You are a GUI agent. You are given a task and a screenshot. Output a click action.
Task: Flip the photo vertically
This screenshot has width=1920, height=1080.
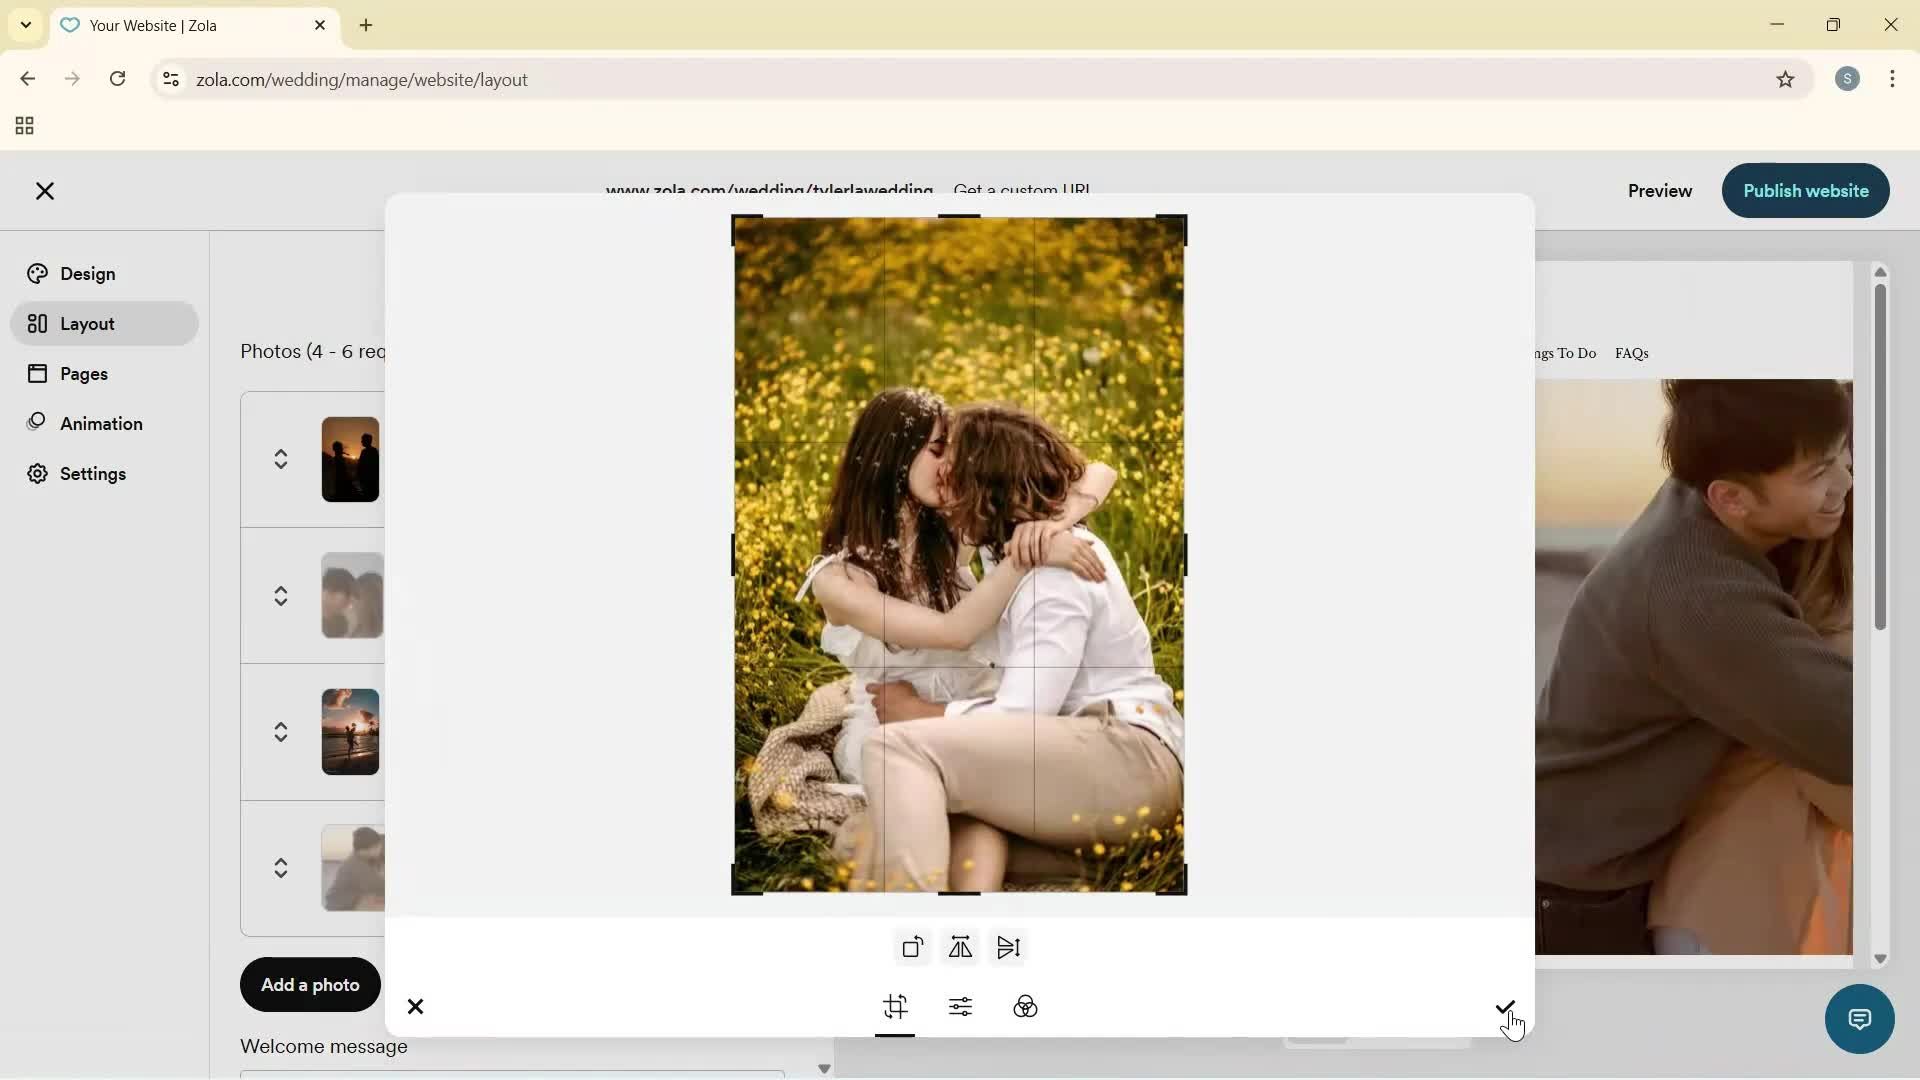point(1008,947)
